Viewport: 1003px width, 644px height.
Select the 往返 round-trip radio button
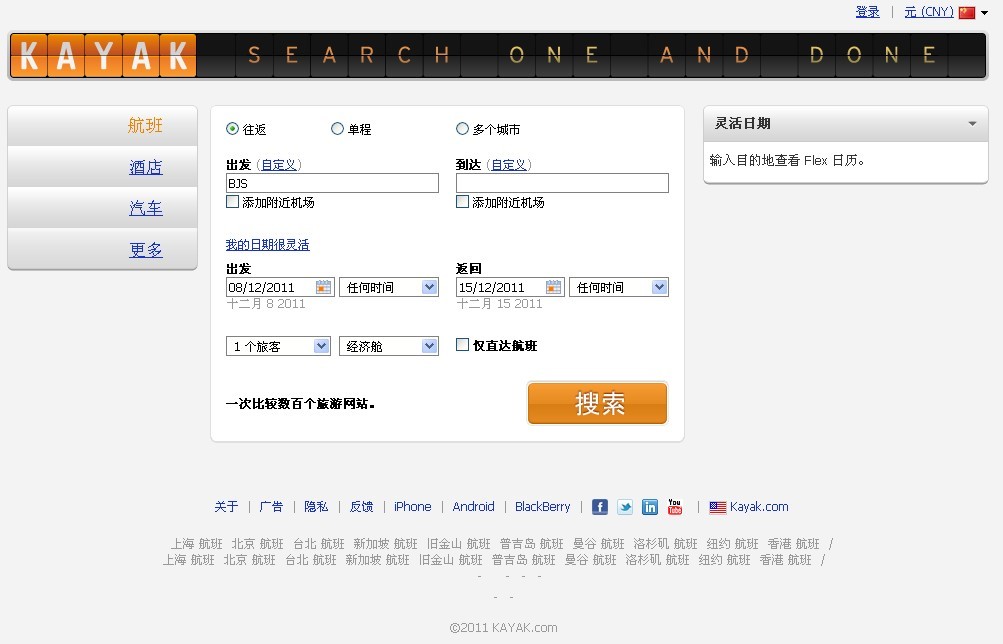tap(232, 129)
